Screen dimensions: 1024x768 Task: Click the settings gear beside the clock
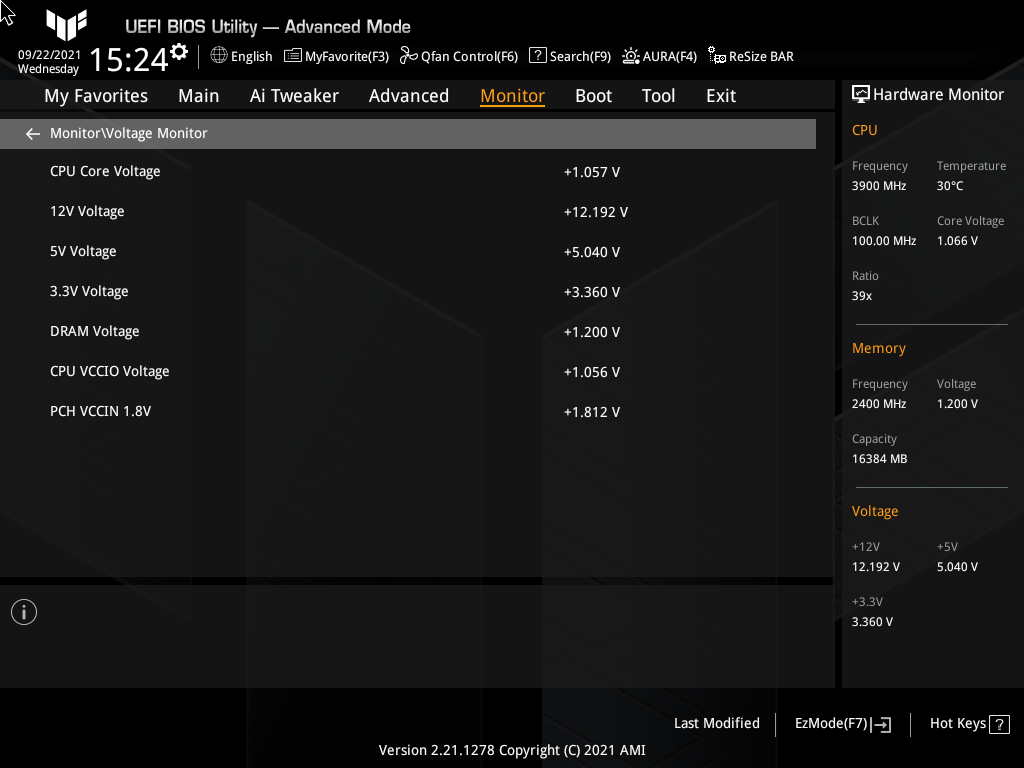[179, 52]
